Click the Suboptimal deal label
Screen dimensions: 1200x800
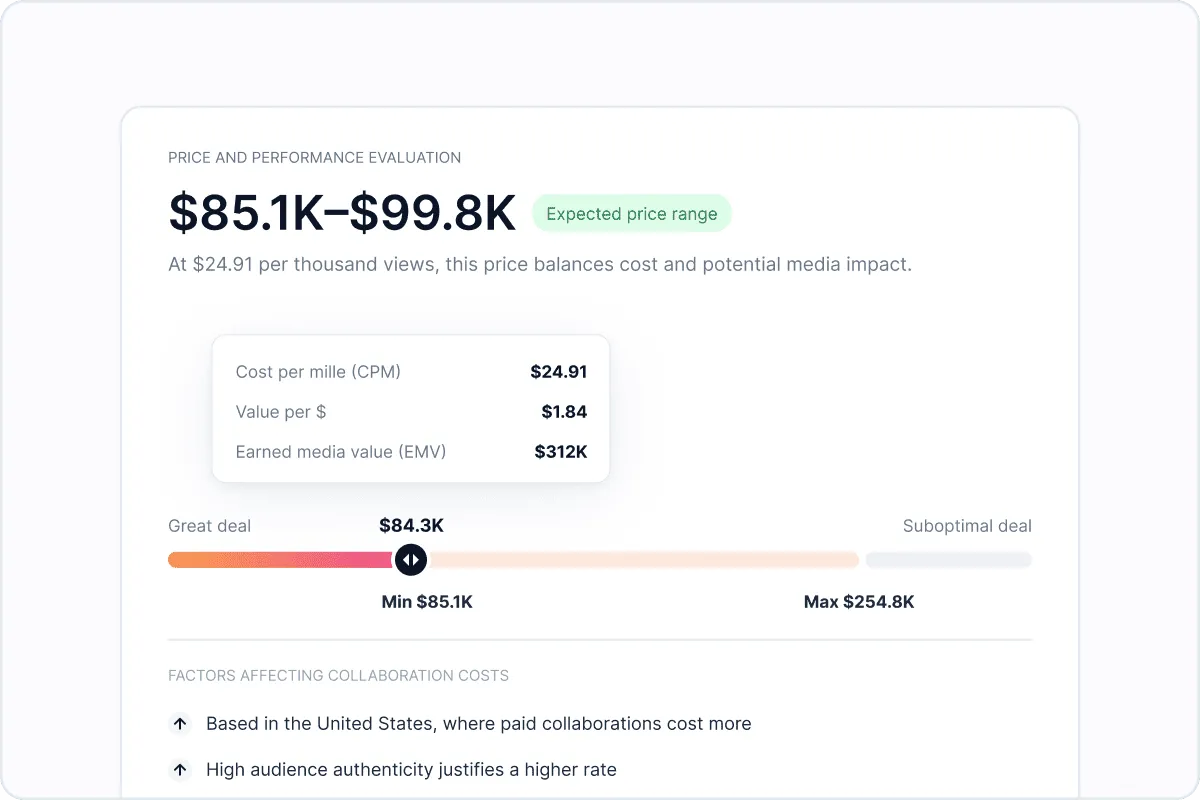pyautogui.click(x=967, y=526)
